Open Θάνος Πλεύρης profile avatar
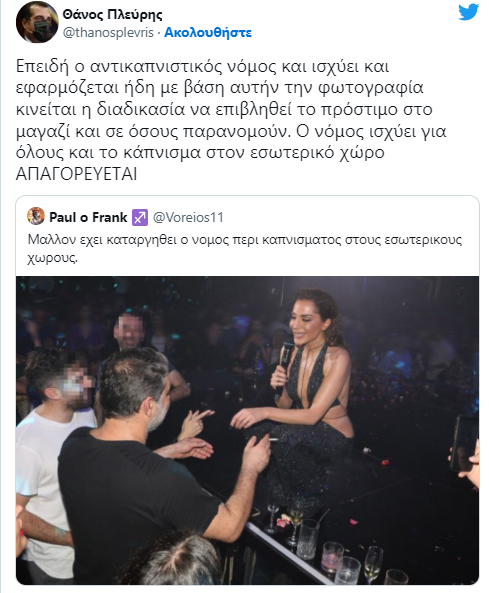The image size is (489, 593). [x=37, y=24]
